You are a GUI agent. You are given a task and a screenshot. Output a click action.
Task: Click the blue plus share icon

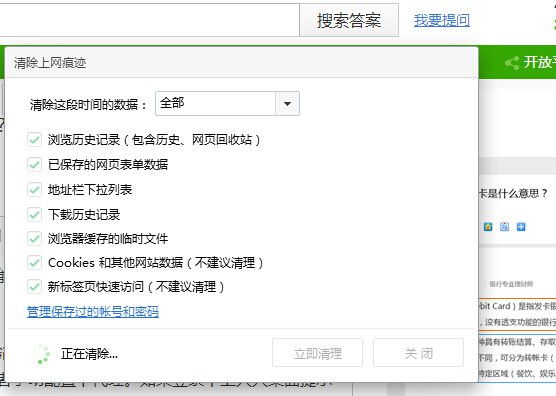coord(521,227)
